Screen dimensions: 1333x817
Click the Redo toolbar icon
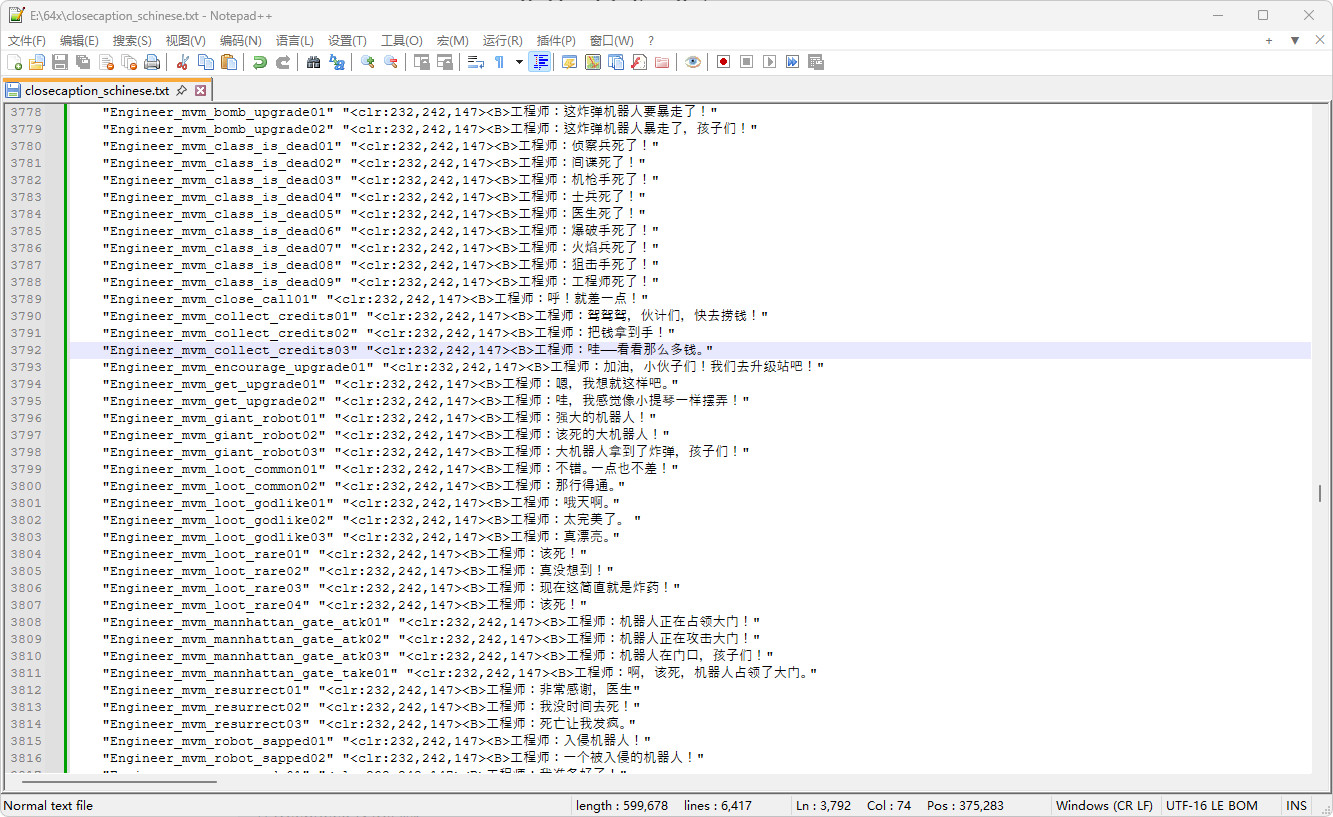coord(283,62)
